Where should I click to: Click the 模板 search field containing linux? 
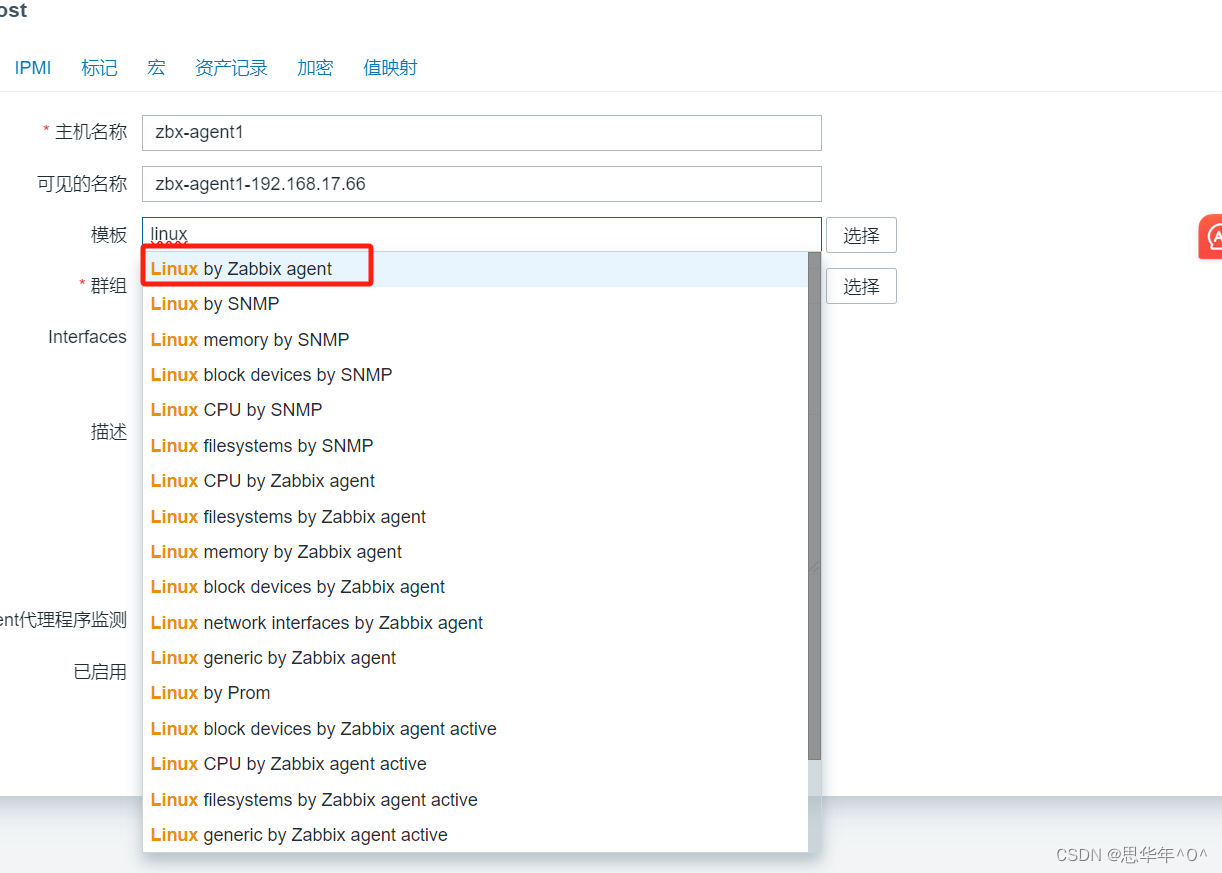482,235
